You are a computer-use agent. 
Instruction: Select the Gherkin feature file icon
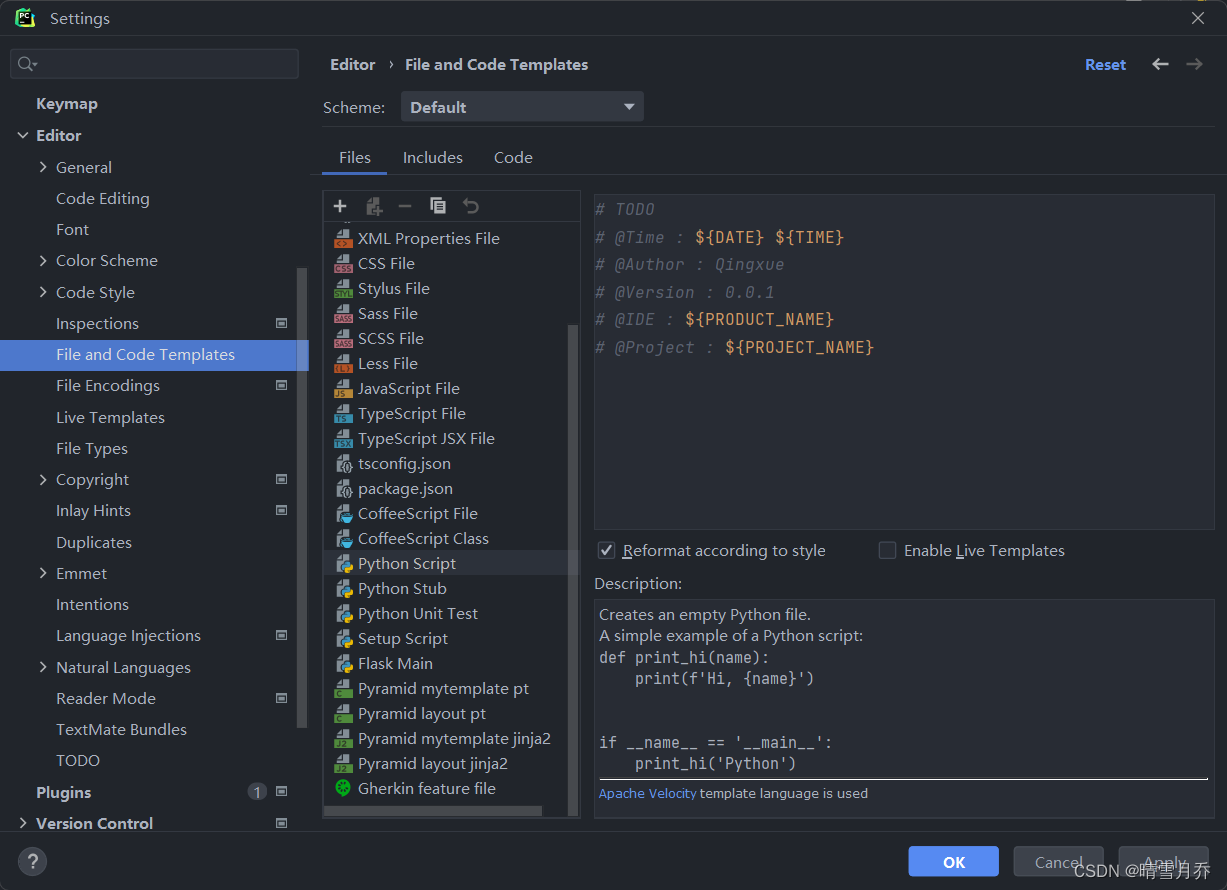343,788
